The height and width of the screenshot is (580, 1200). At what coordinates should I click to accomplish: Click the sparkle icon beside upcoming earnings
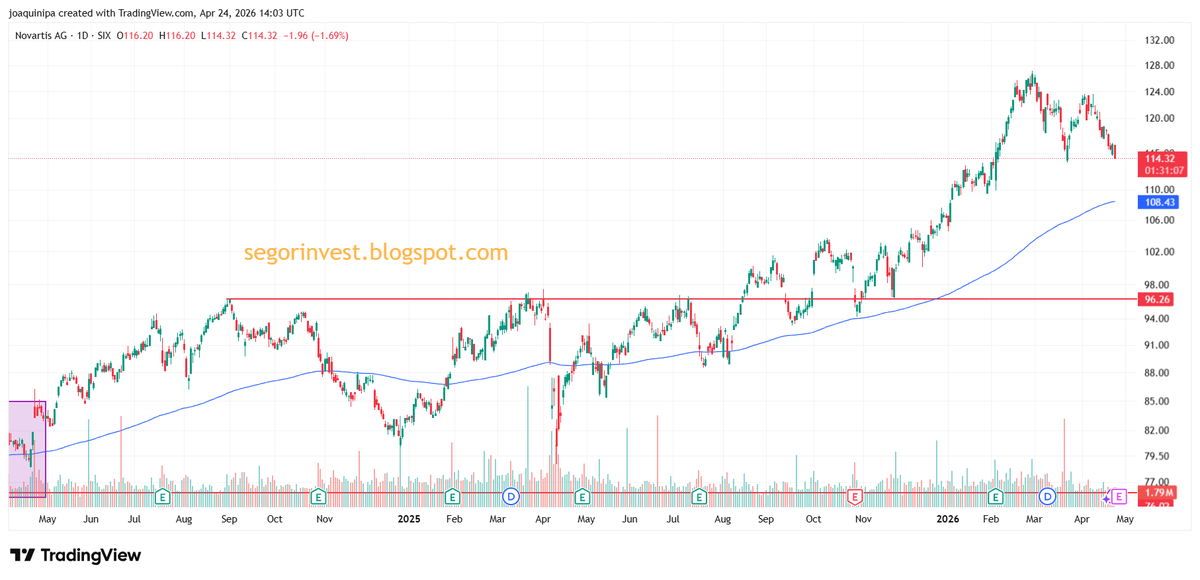[1106, 497]
